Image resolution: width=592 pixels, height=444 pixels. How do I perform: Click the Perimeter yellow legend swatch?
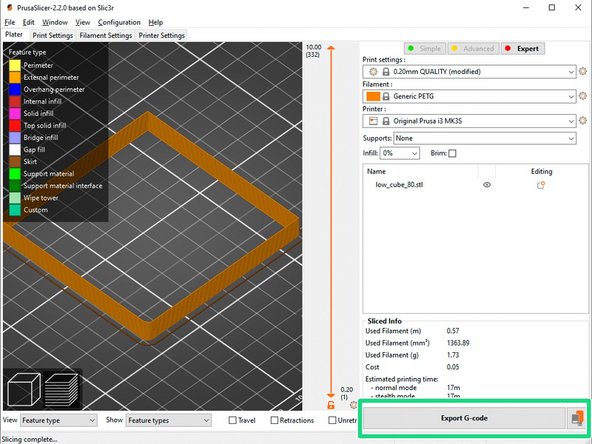(15, 65)
